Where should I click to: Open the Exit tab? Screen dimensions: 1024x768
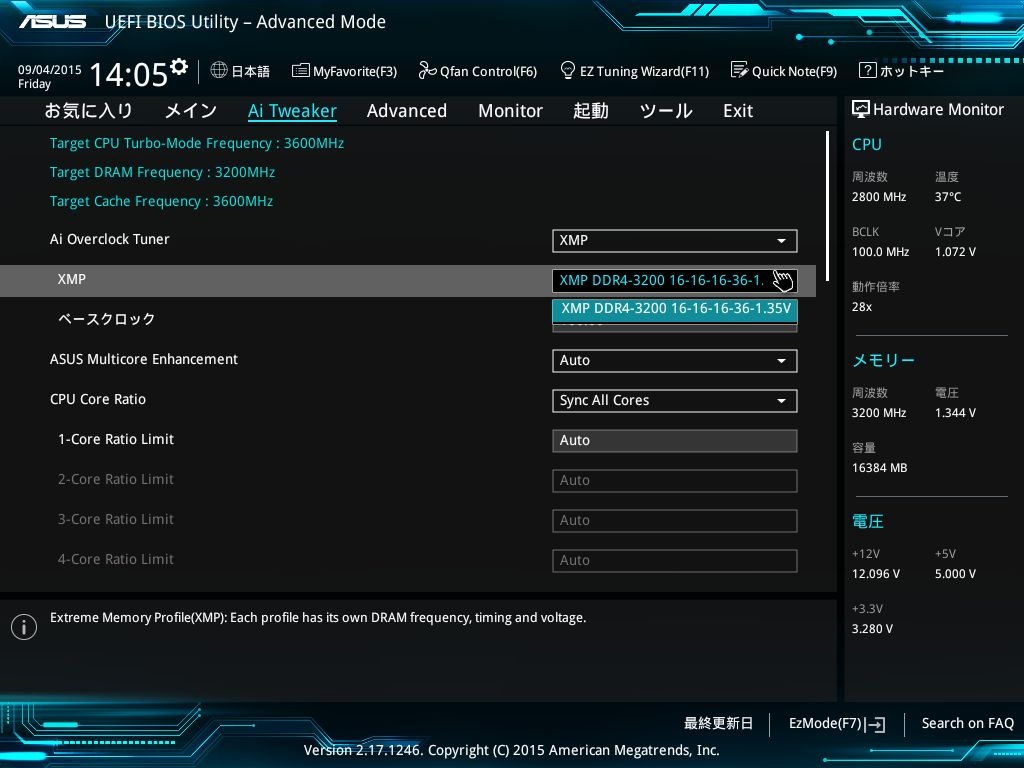coord(738,110)
